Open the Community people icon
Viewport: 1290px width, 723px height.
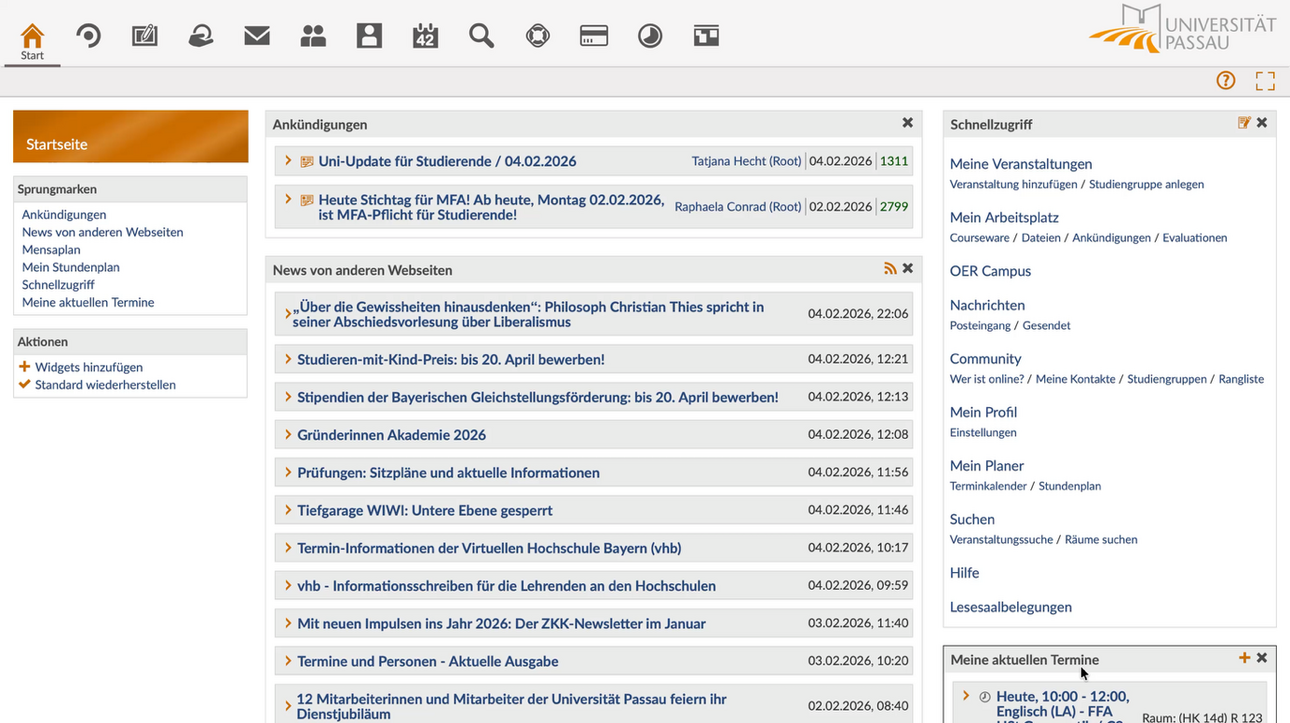[313, 36]
